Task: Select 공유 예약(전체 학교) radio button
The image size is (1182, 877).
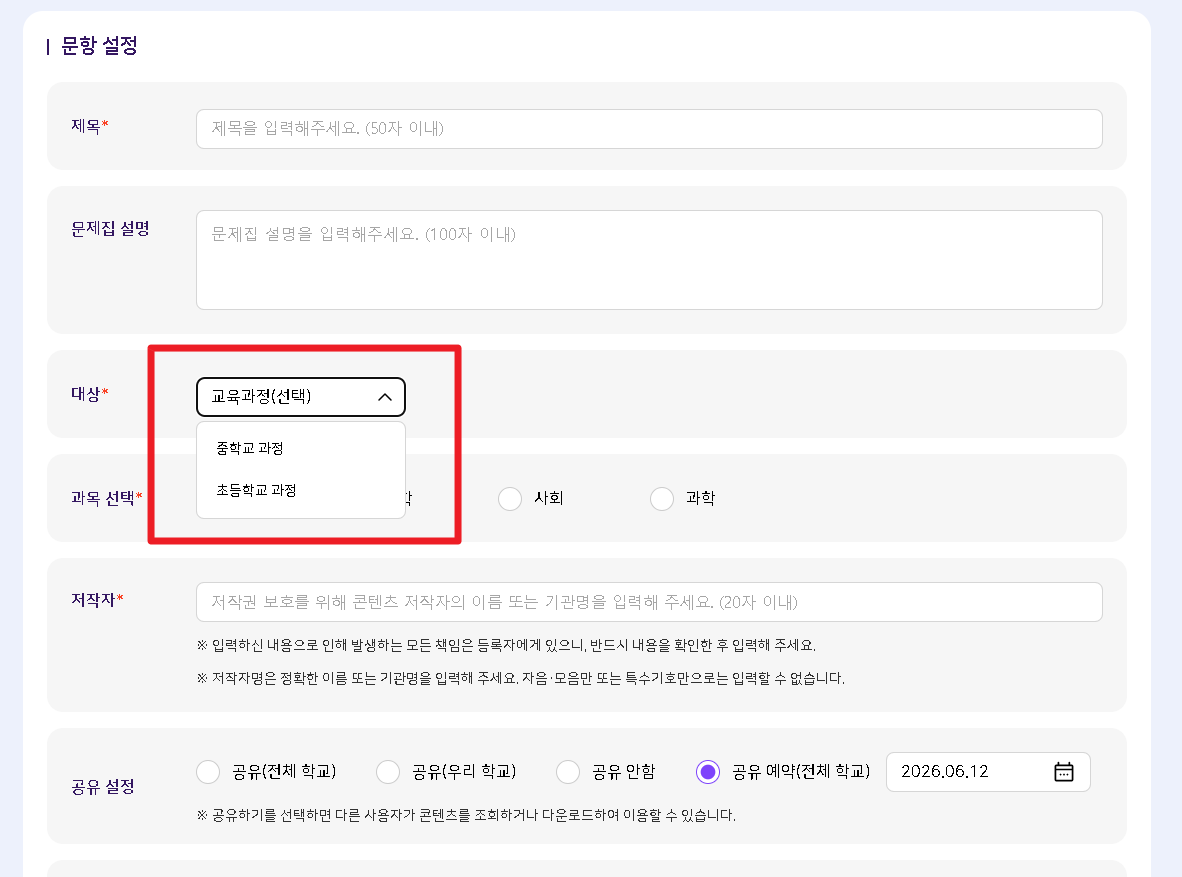Action: pyautogui.click(x=708, y=771)
